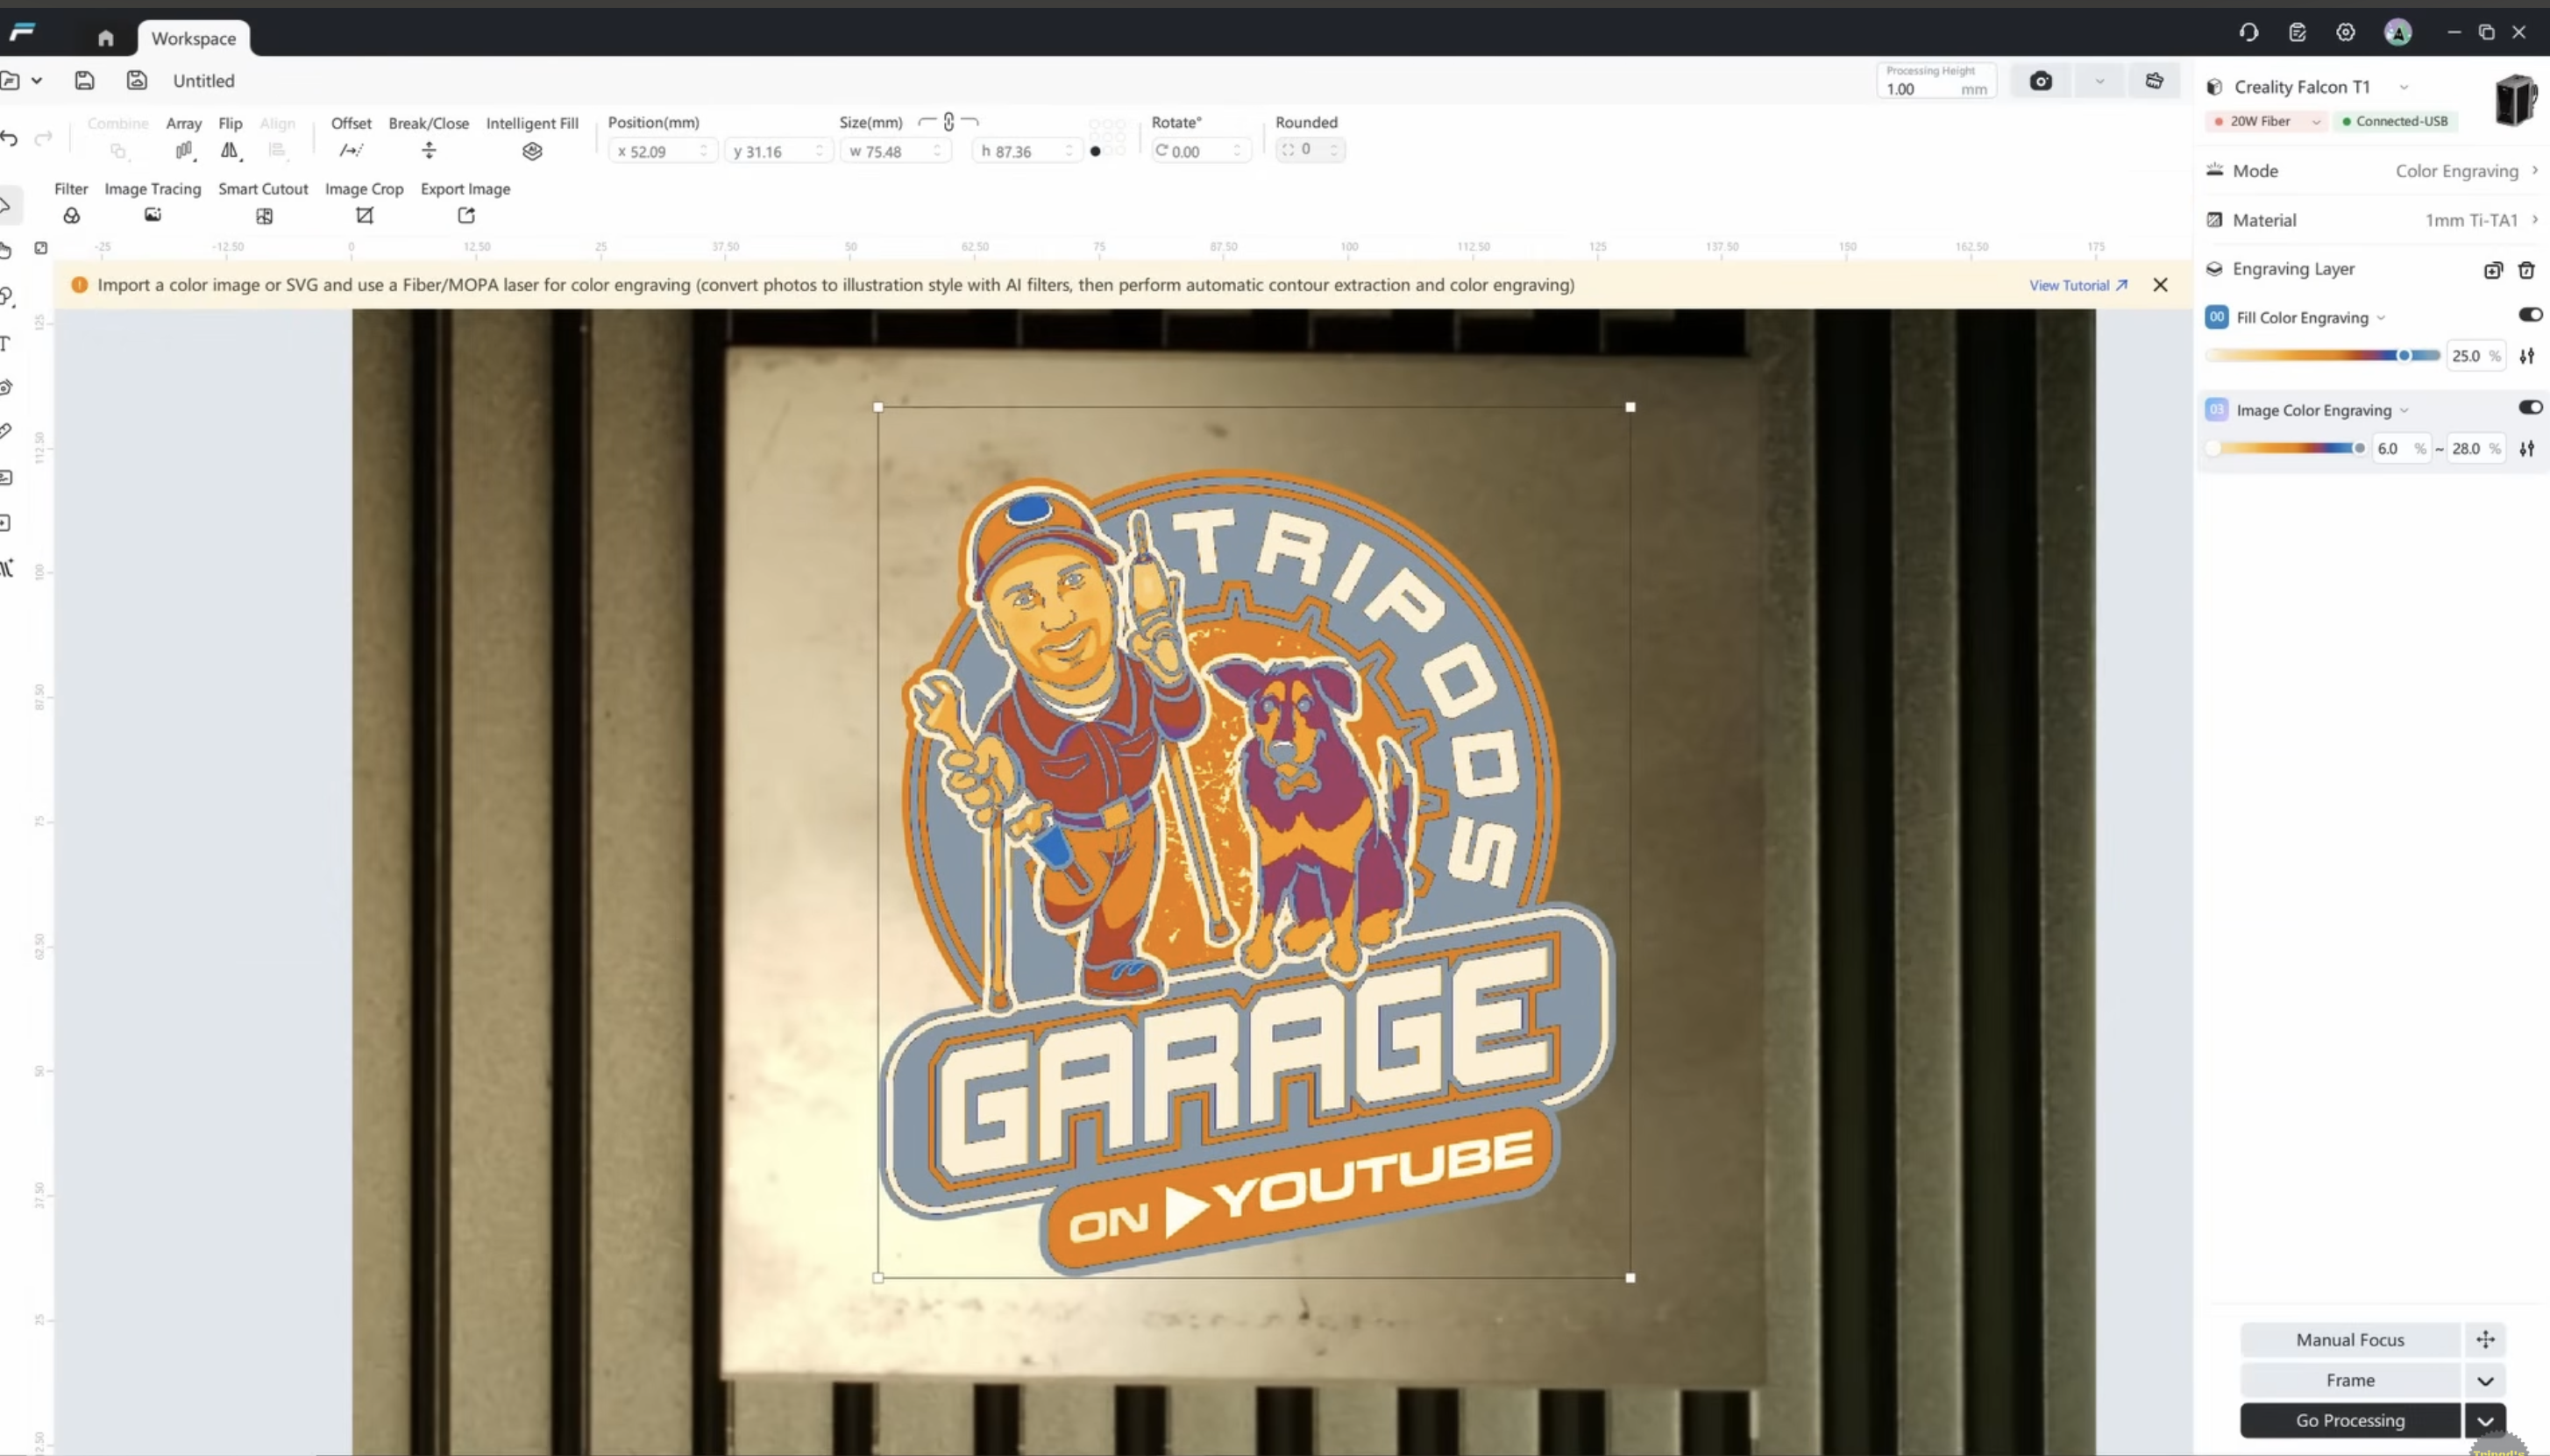Select the Text tool in the sidebar
2550x1456 pixels.
(x=6, y=344)
